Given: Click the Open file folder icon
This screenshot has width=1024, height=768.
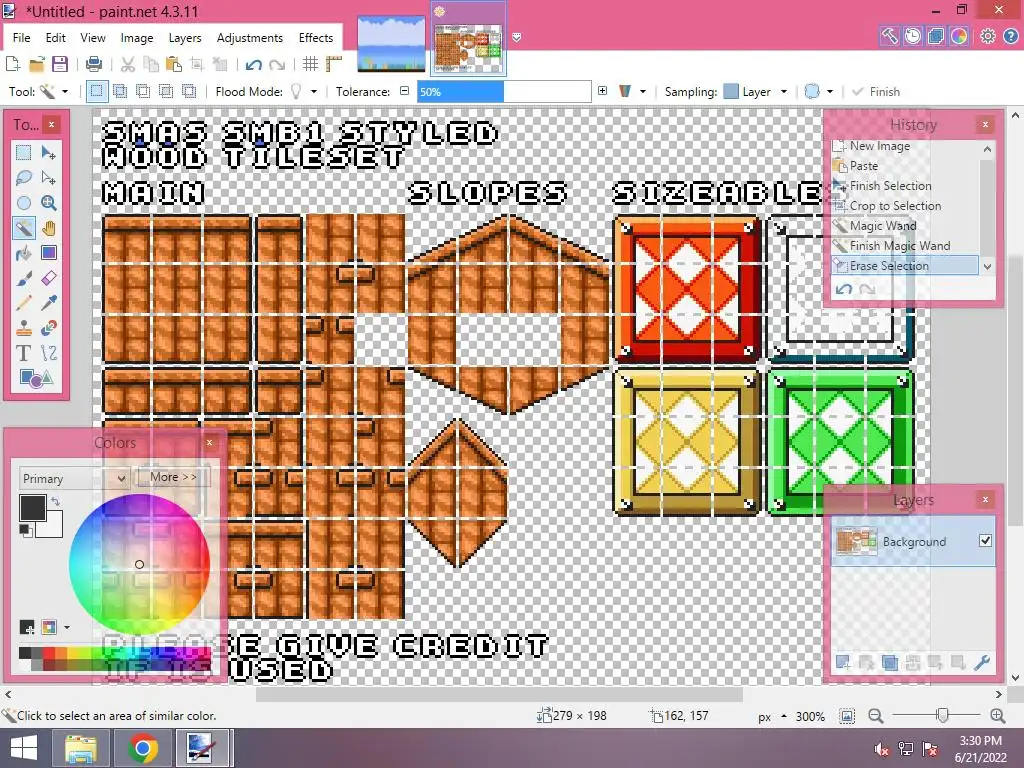Looking at the screenshot, I should pyautogui.click(x=37, y=64).
